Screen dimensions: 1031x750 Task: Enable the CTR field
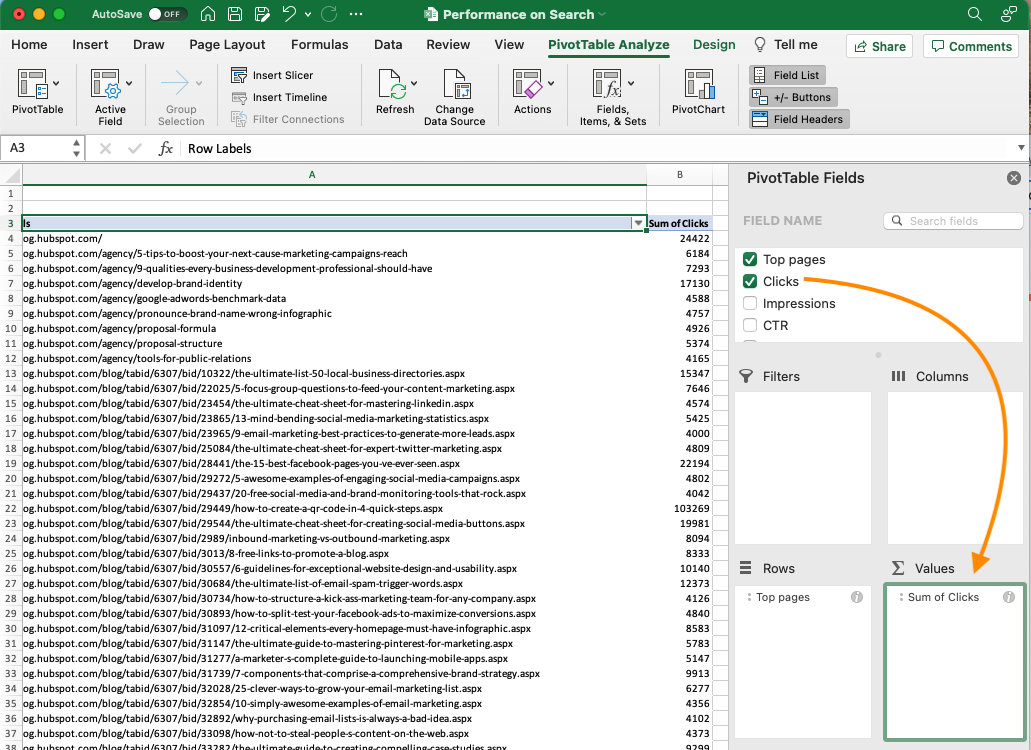pyautogui.click(x=749, y=325)
